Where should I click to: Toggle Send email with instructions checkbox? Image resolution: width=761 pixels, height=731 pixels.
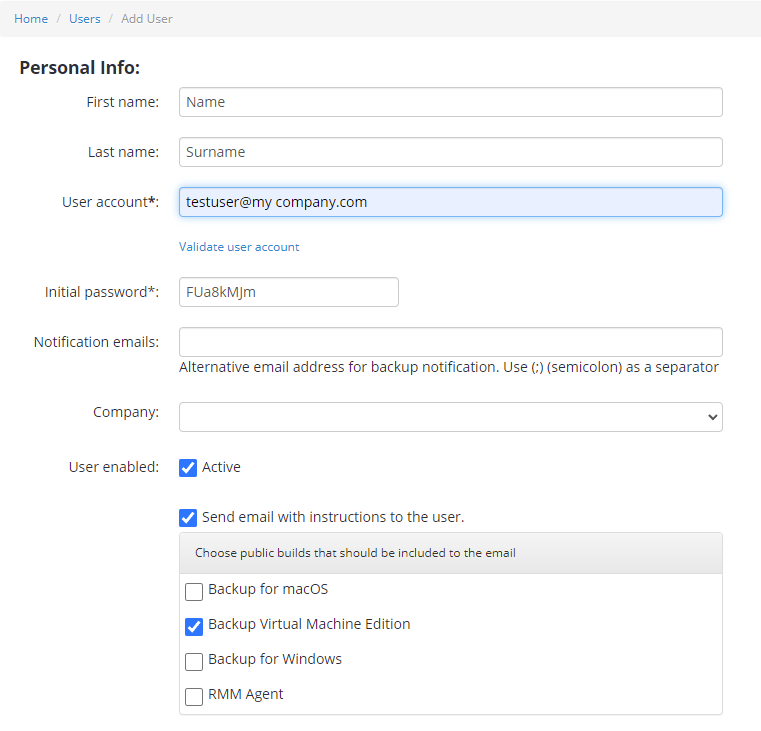coord(188,517)
